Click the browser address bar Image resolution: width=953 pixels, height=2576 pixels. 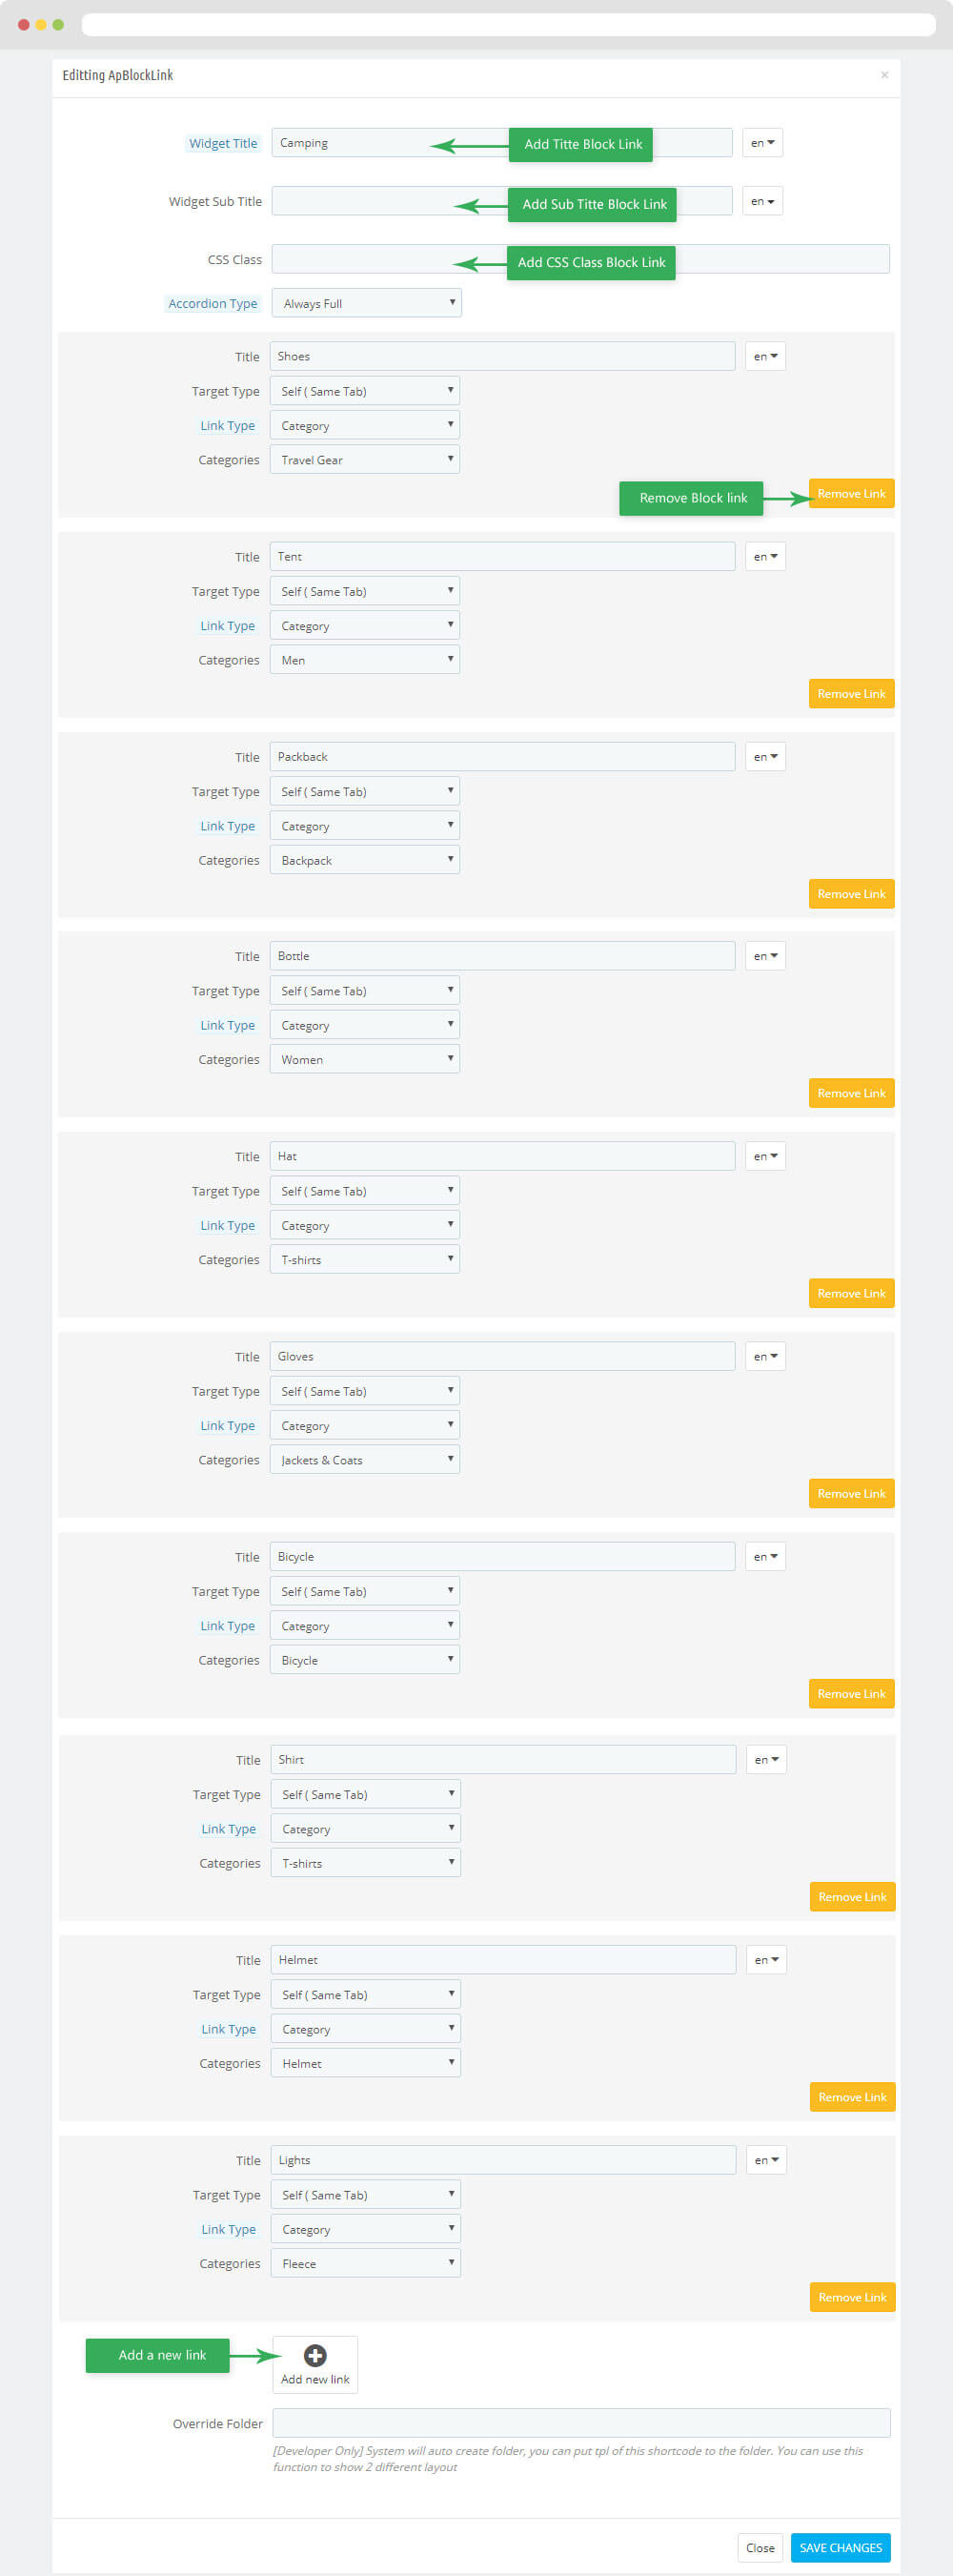click(508, 24)
